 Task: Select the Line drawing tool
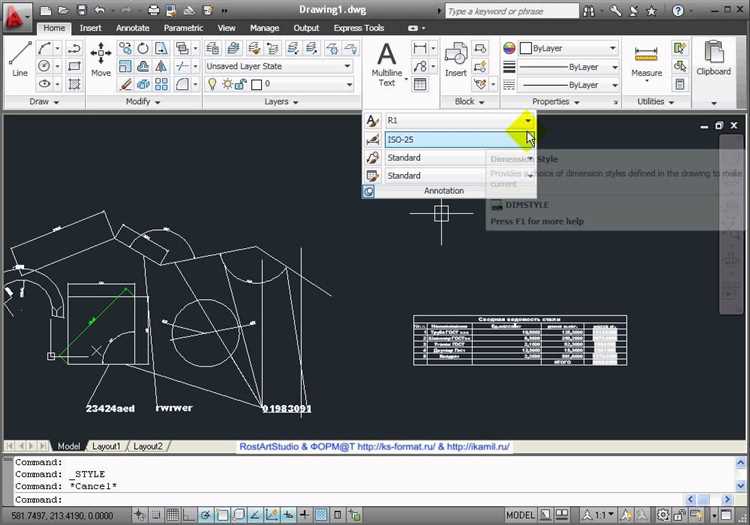pyautogui.click(x=20, y=59)
